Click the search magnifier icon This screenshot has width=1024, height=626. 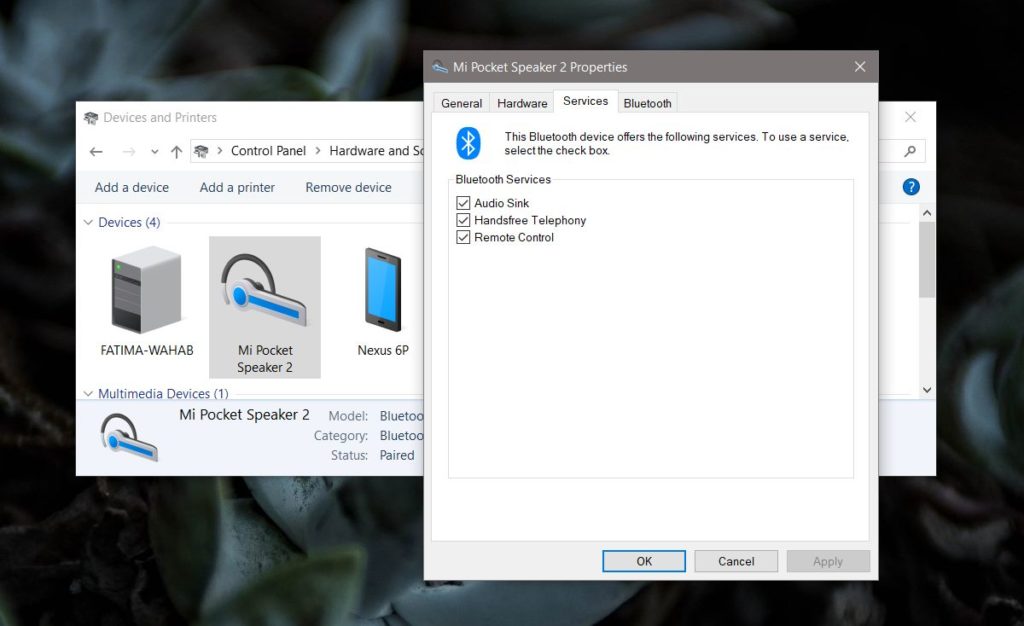click(x=908, y=151)
